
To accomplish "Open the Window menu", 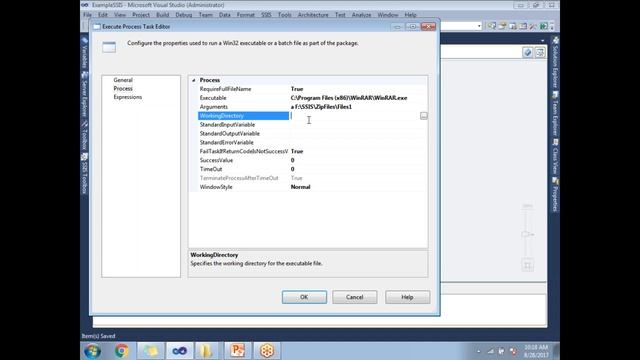I will click(388, 15).
